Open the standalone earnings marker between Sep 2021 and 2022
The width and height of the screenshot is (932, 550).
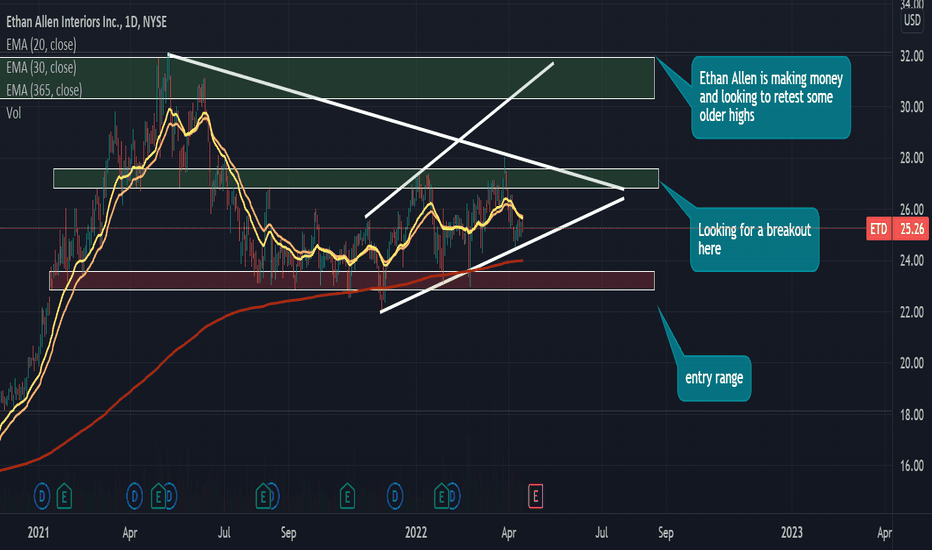point(347,496)
